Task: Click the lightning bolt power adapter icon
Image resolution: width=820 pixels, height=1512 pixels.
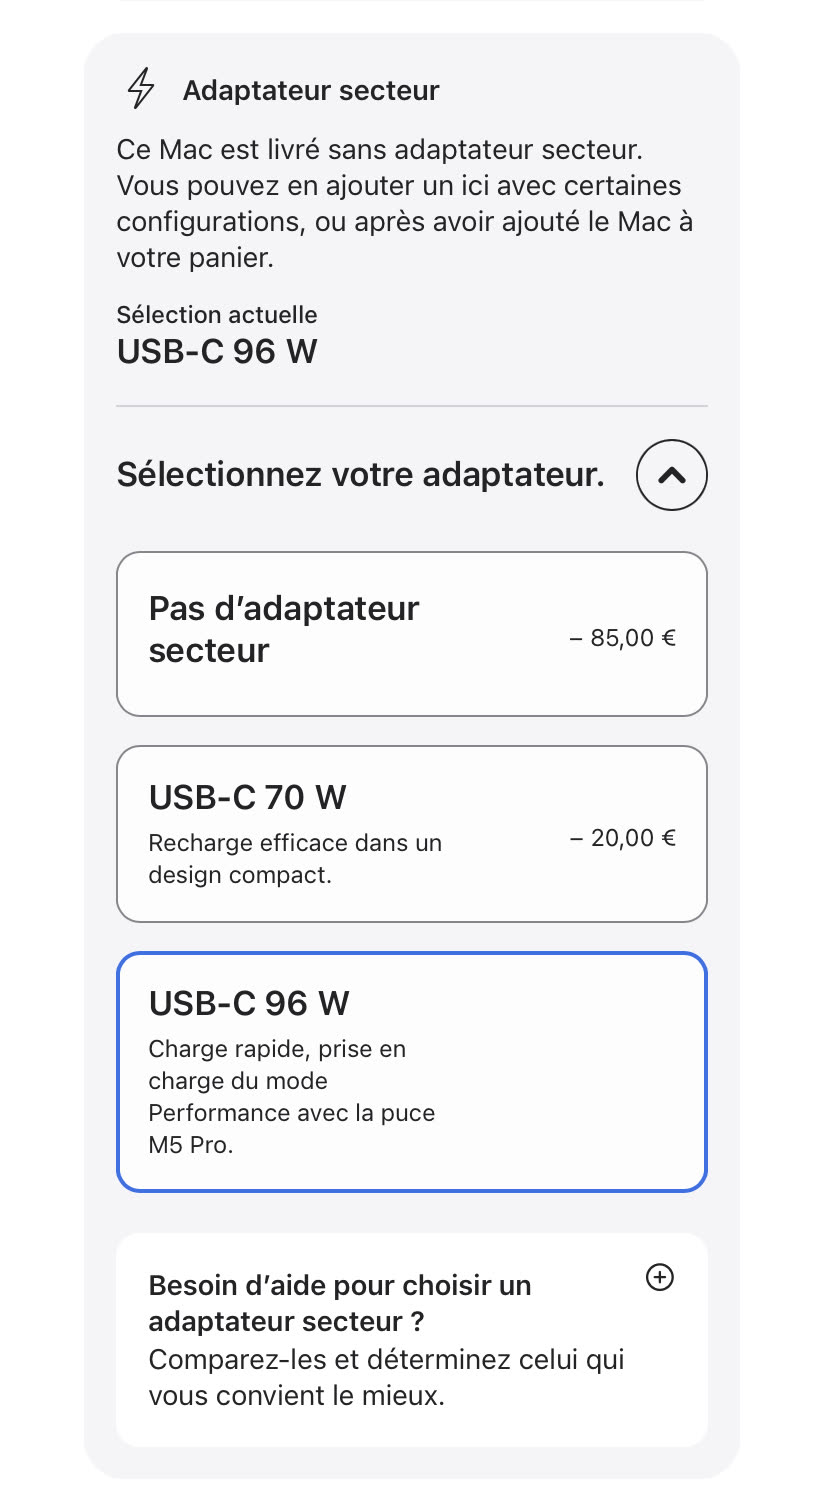Action: tap(142, 89)
